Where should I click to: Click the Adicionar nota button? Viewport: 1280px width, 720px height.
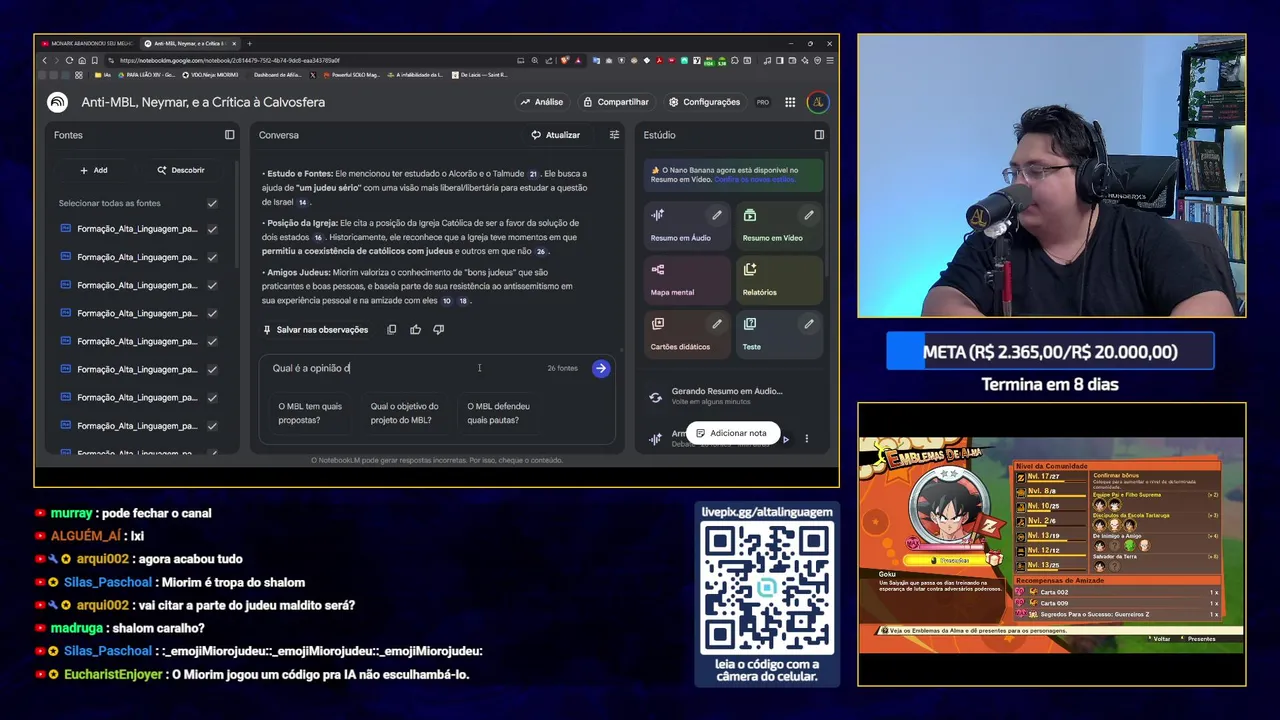click(731, 433)
